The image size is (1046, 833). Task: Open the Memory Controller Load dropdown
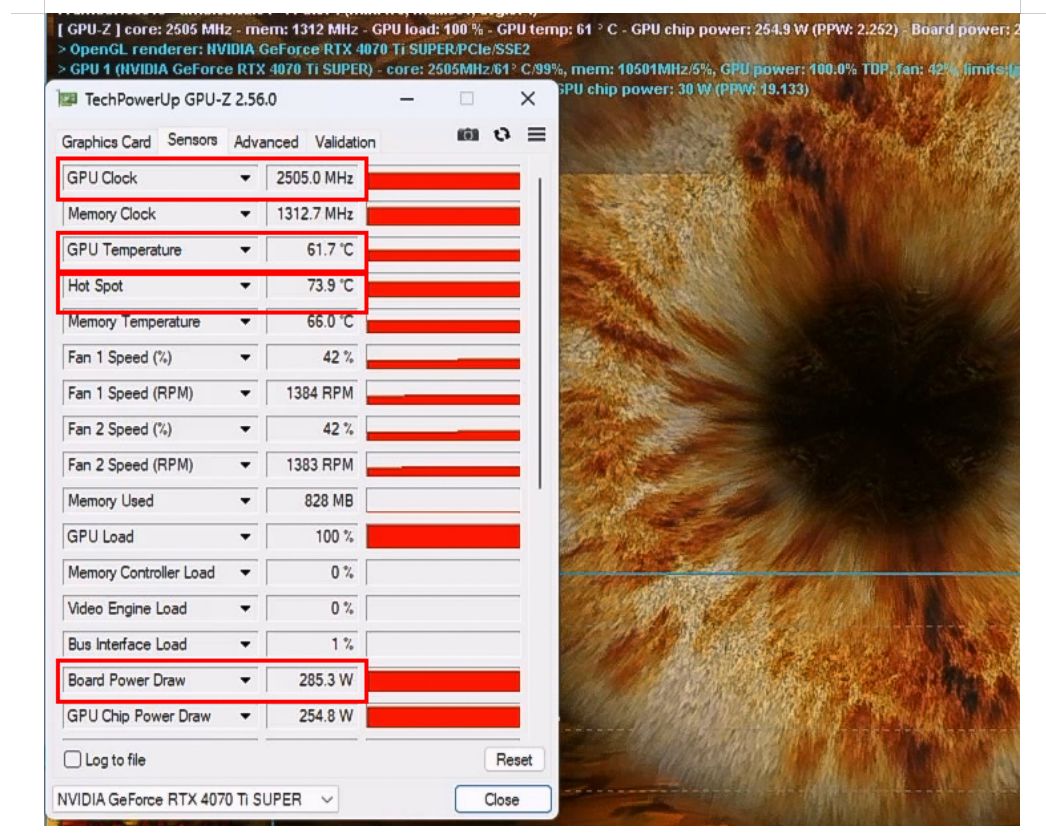(x=245, y=572)
